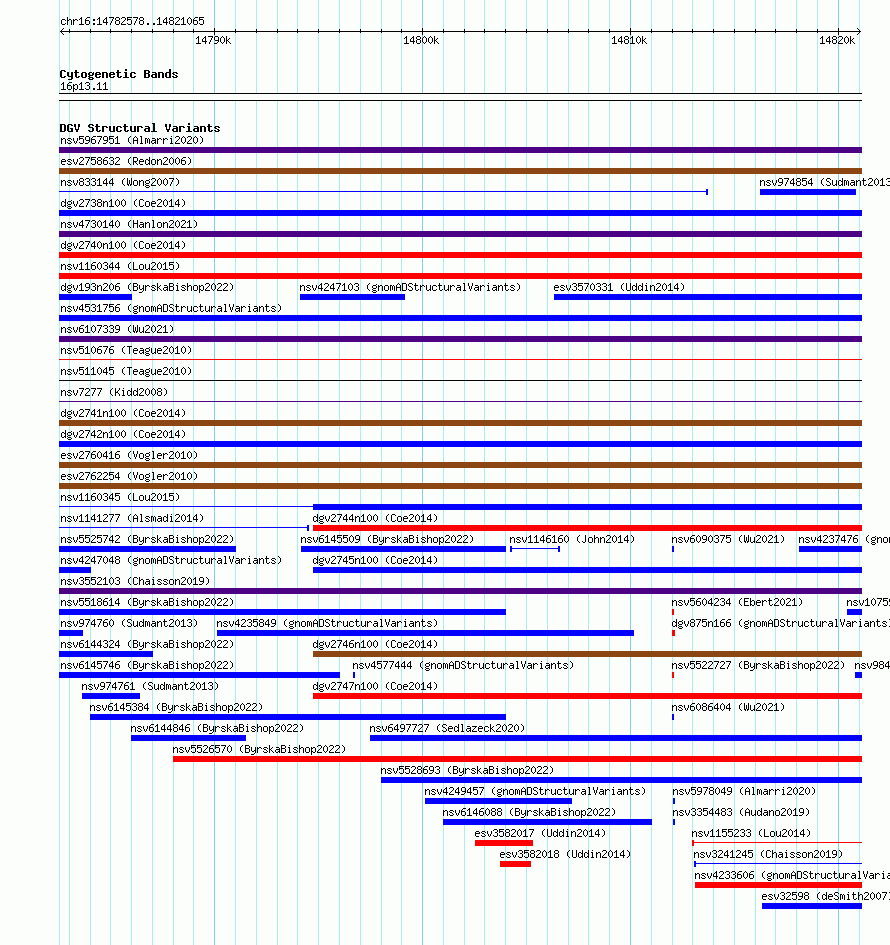Open nsv1160345 (Lou2015) variant
The image size is (890, 945).
point(120,497)
